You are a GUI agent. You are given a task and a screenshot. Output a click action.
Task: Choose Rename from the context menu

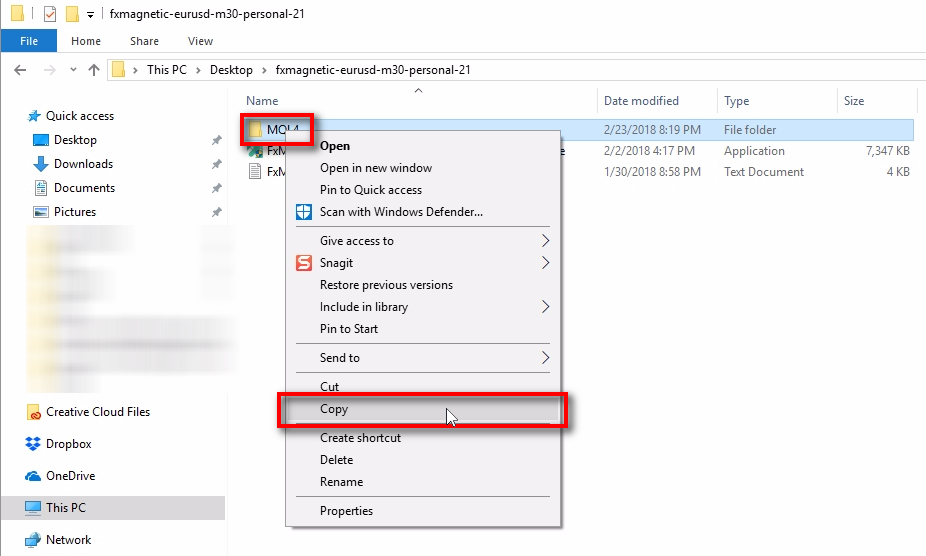click(423, 482)
